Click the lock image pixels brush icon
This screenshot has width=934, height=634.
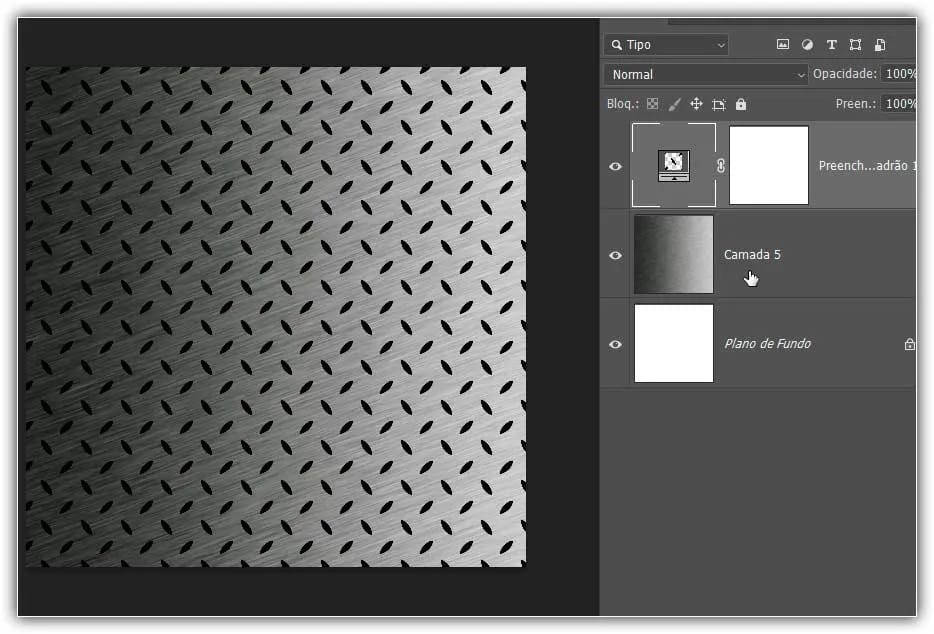674,104
